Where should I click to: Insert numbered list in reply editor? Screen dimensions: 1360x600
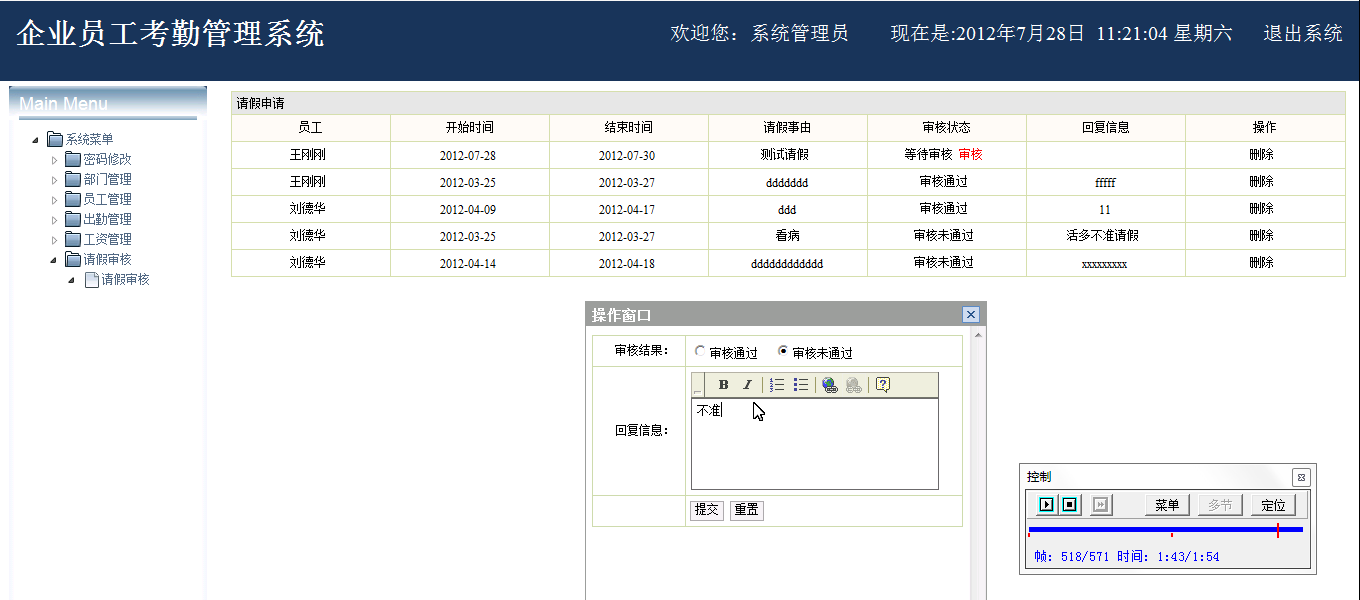(777, 385)
